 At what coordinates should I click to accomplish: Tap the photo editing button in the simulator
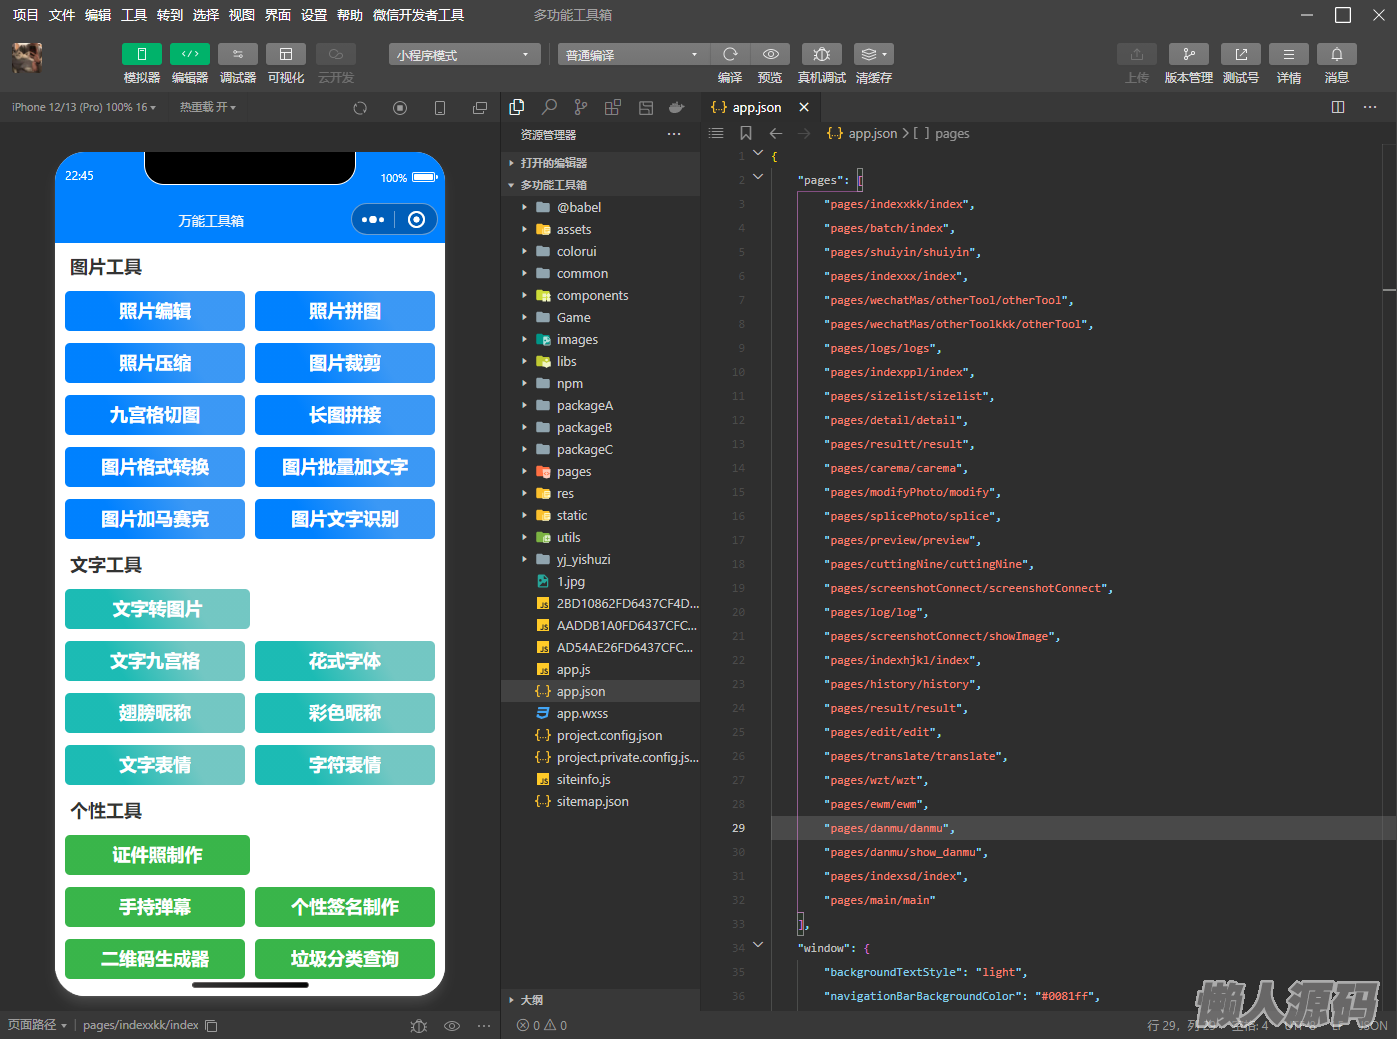coord(155,311)
